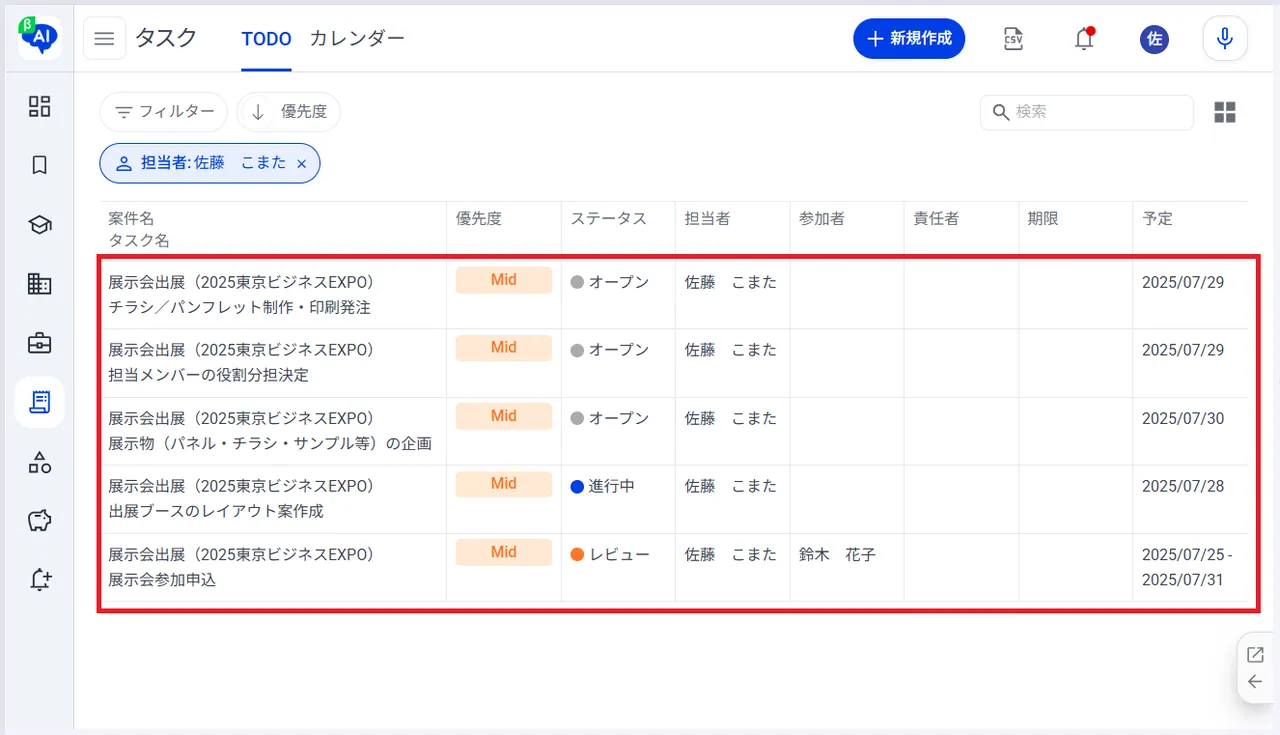Open notifications bell icon
The height and width of the screenshot is (735, 1280).
coord(1084,39)
